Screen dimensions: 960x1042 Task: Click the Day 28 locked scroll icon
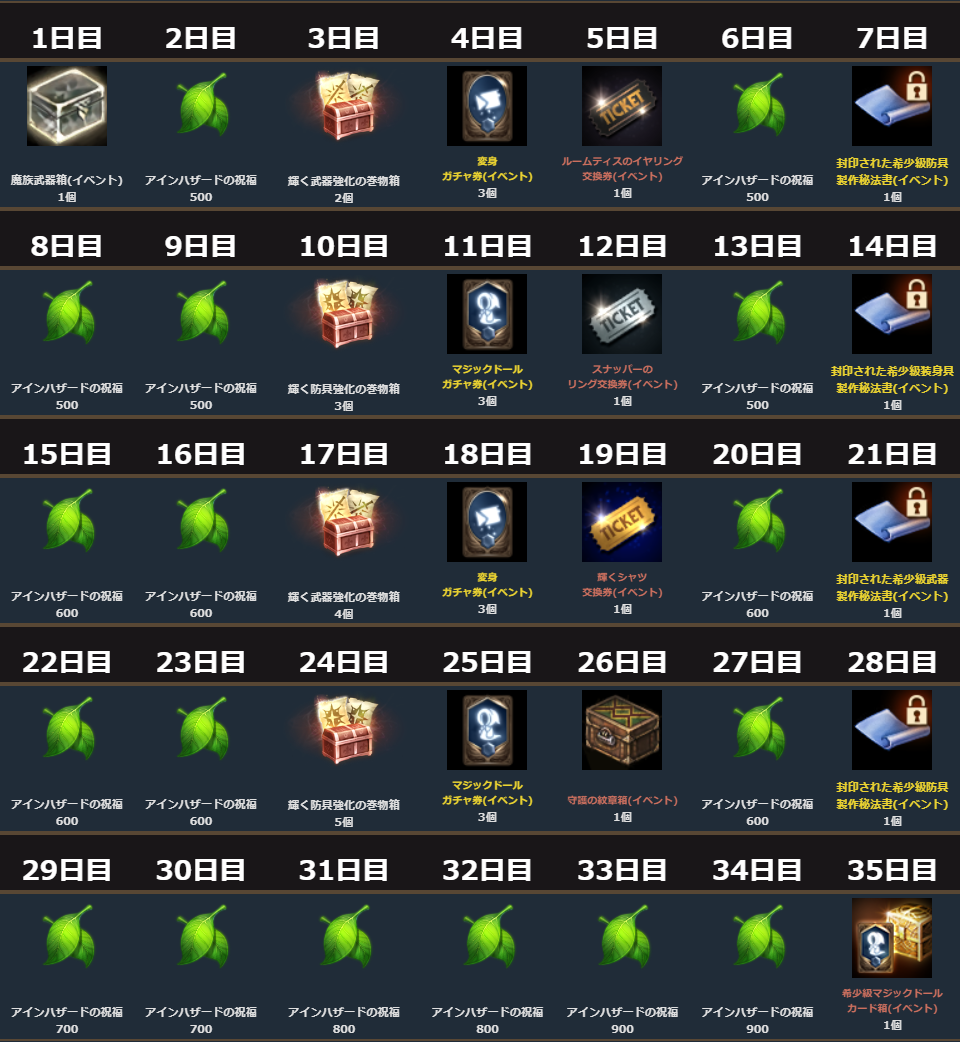[x=892, y=730]
